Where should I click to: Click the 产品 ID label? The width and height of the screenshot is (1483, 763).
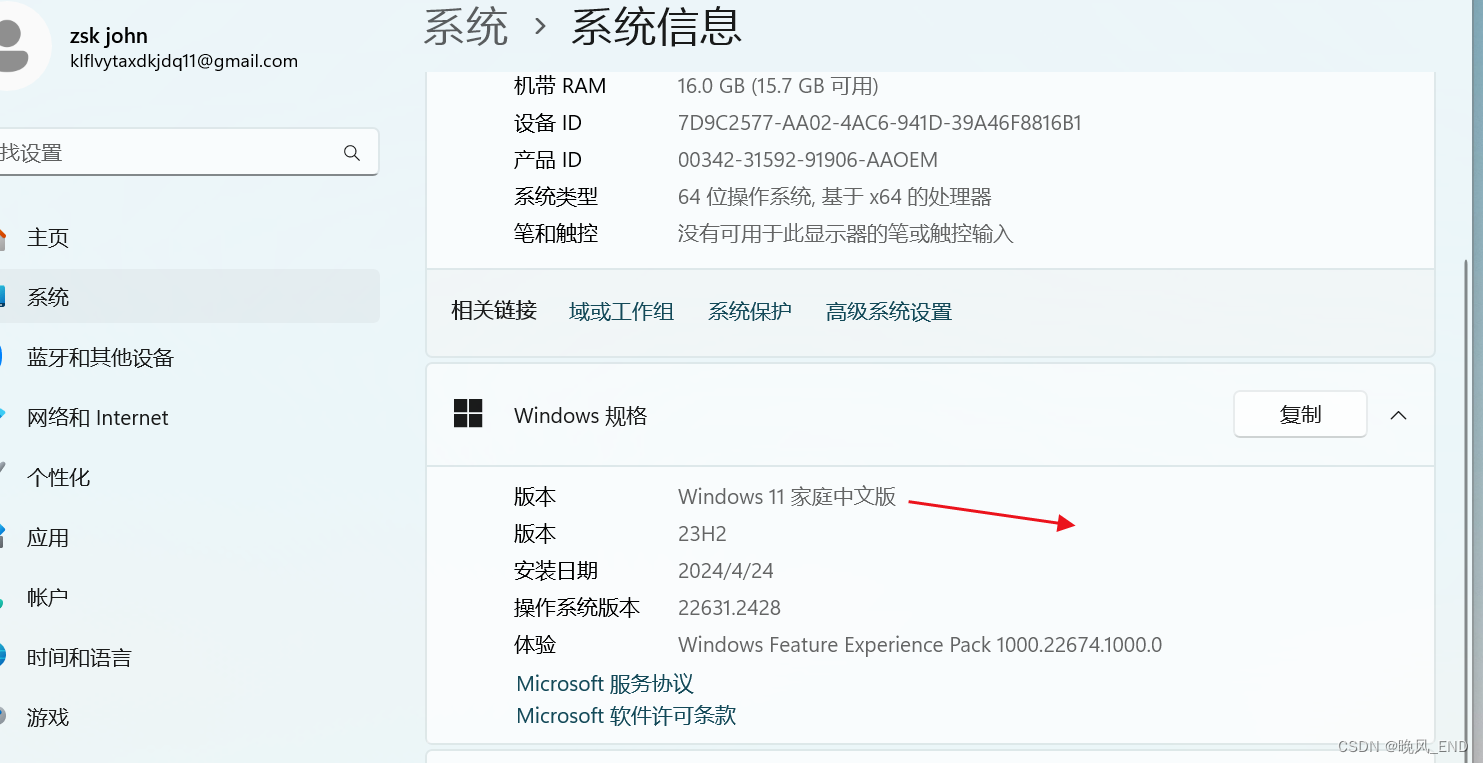pos(548,160)
